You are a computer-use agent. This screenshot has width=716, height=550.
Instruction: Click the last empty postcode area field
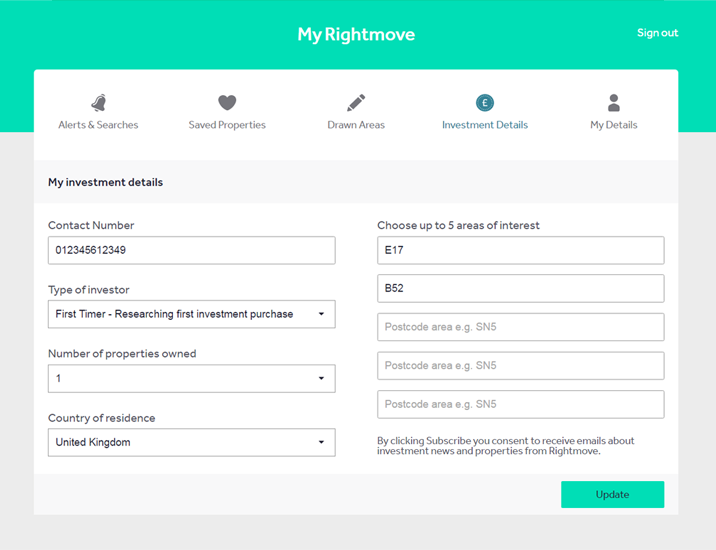(521, 404)
